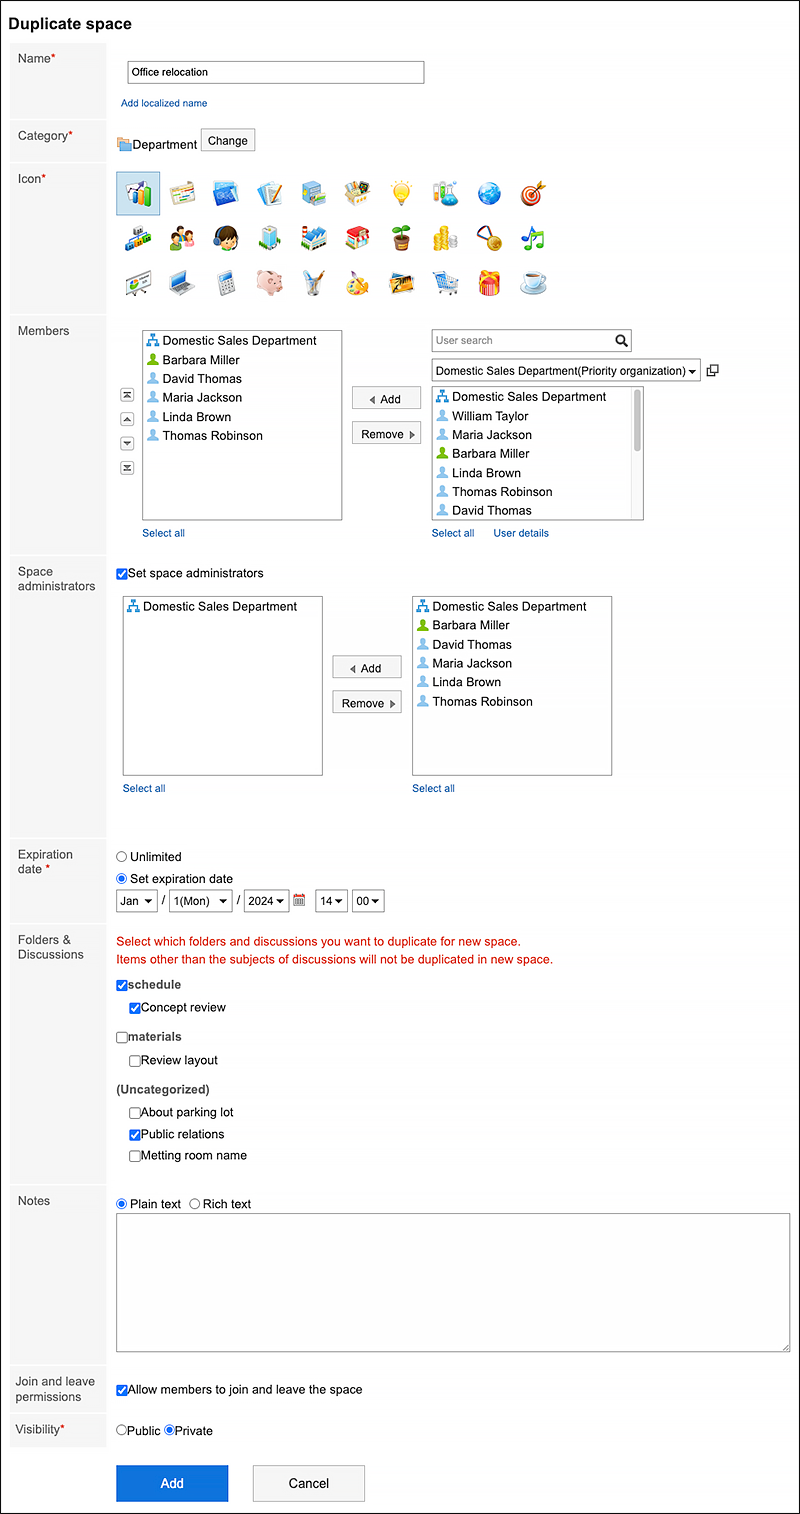Image resolution: width=800 pixels, height=1514 pixels.
Task: Click Add localized name link
Action: pyautogui.click(x=164, y=103)
